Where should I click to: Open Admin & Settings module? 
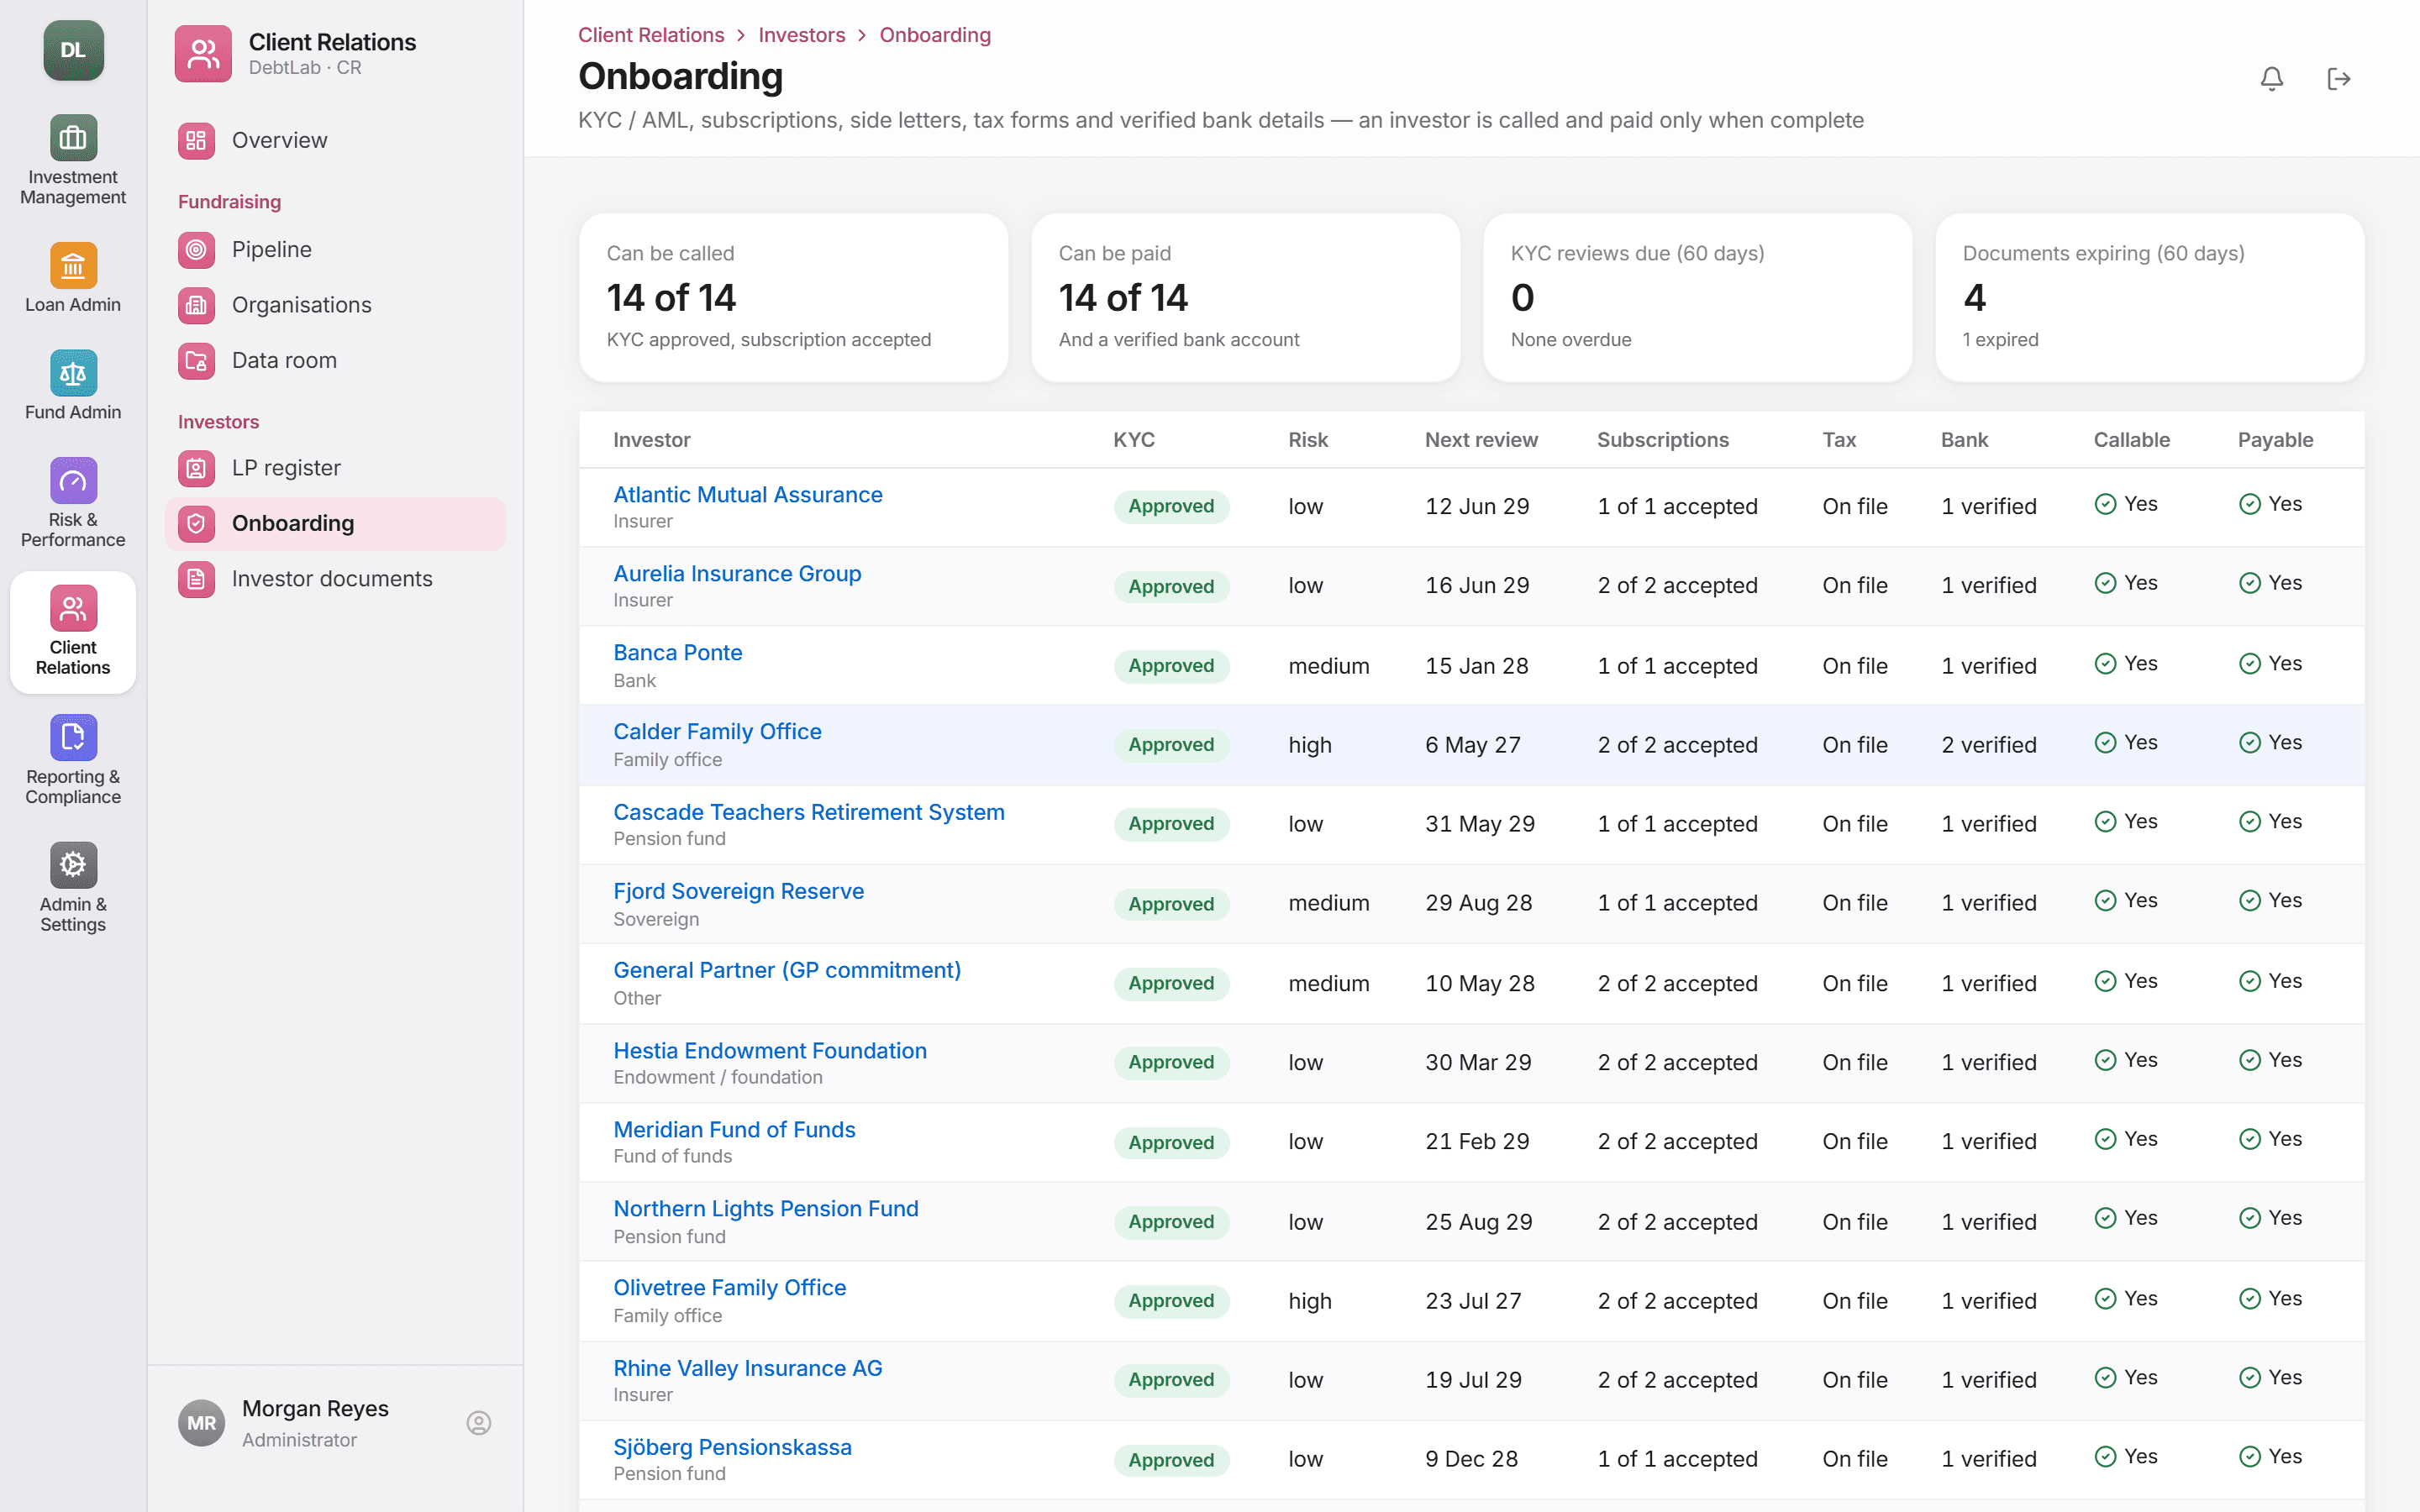73,887
